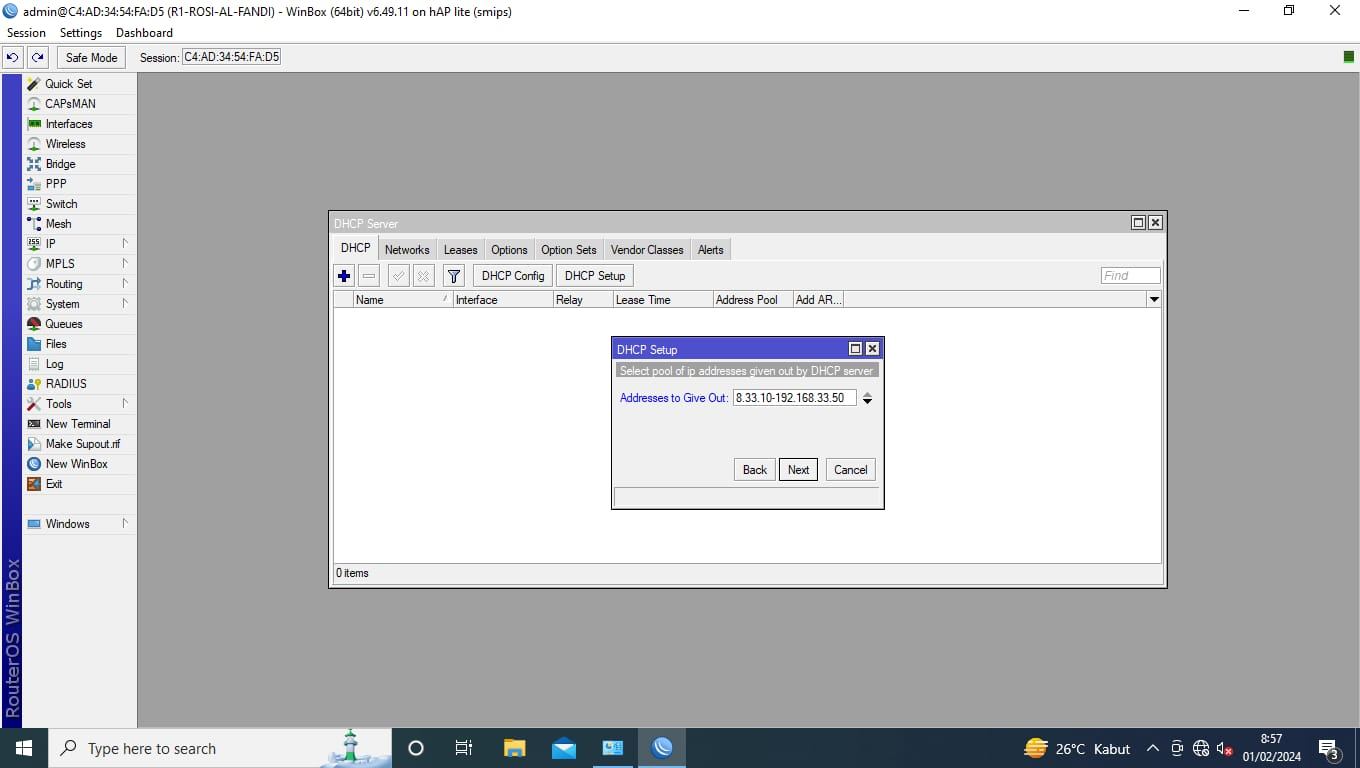Switch to the Option Sets tab
The height and width of the screenshot is (768, 1360).
tap(569, 250)
